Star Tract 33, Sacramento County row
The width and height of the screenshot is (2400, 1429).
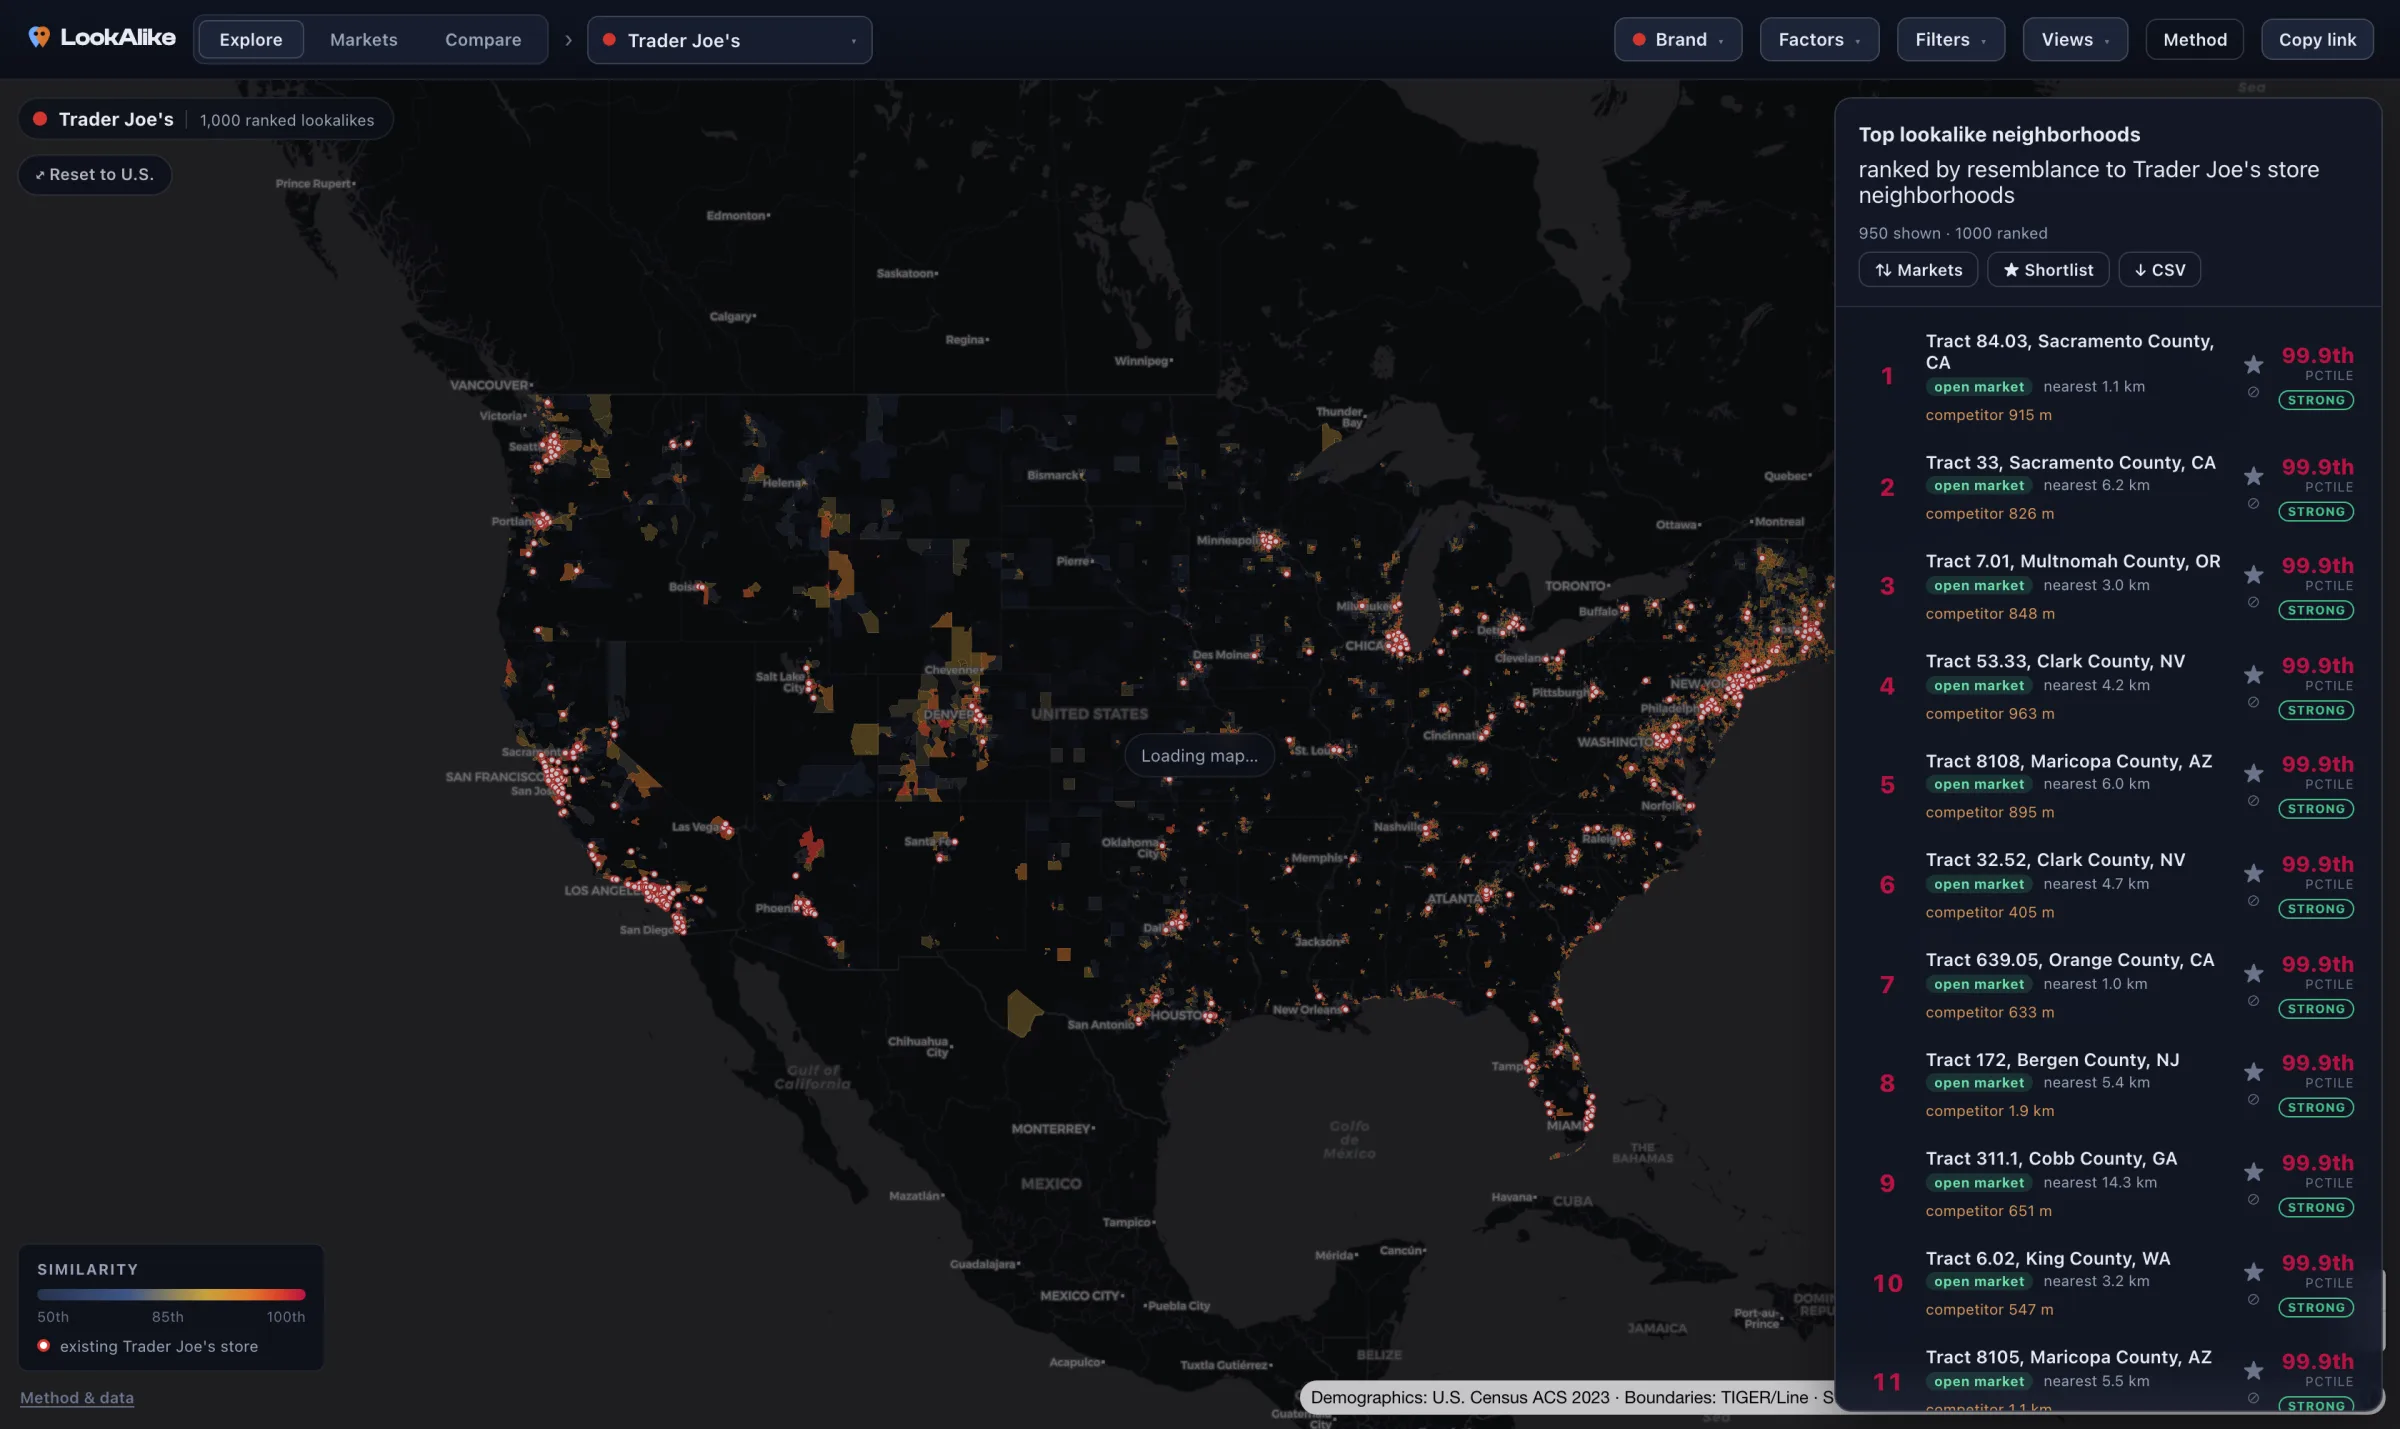pos(2253,476)
